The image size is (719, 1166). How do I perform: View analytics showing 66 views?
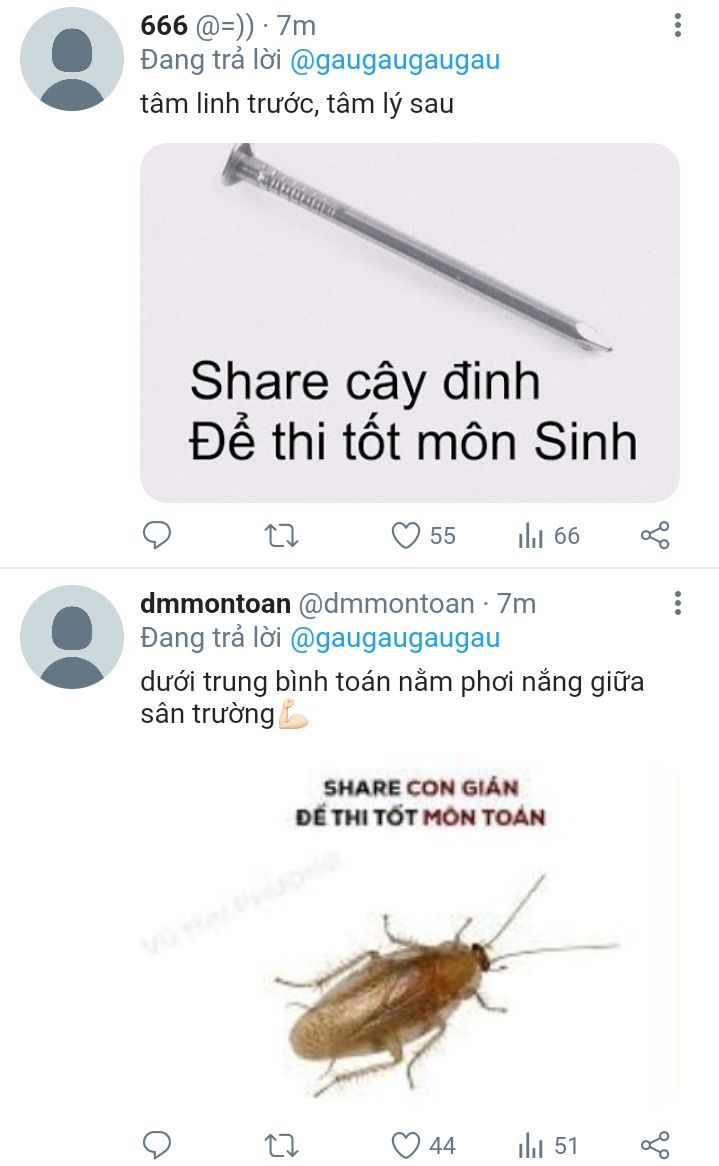point(549,535)
